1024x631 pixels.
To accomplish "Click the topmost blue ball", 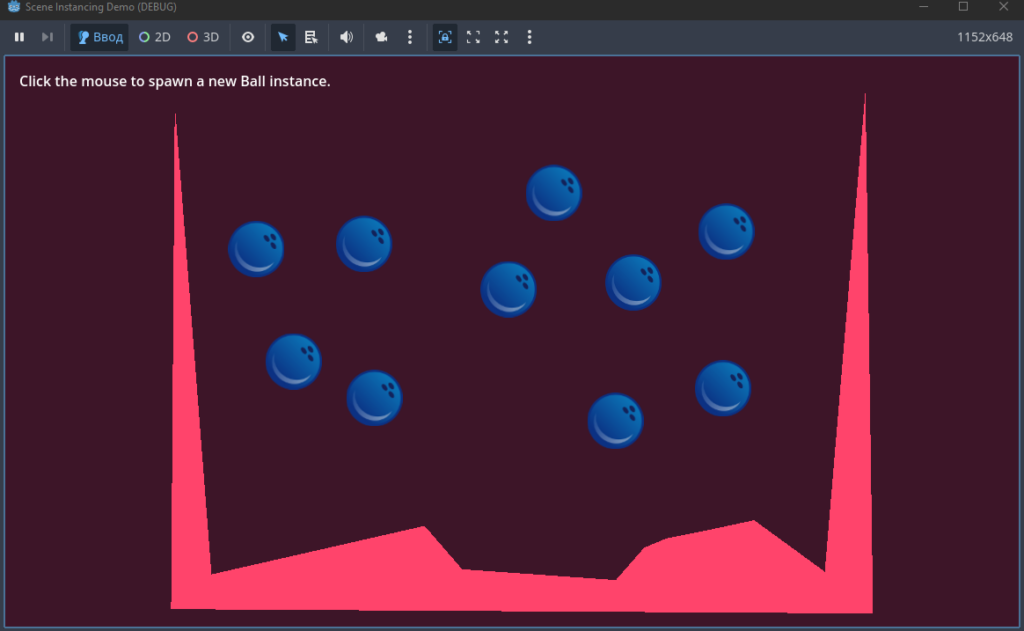I will pos(554,193).
